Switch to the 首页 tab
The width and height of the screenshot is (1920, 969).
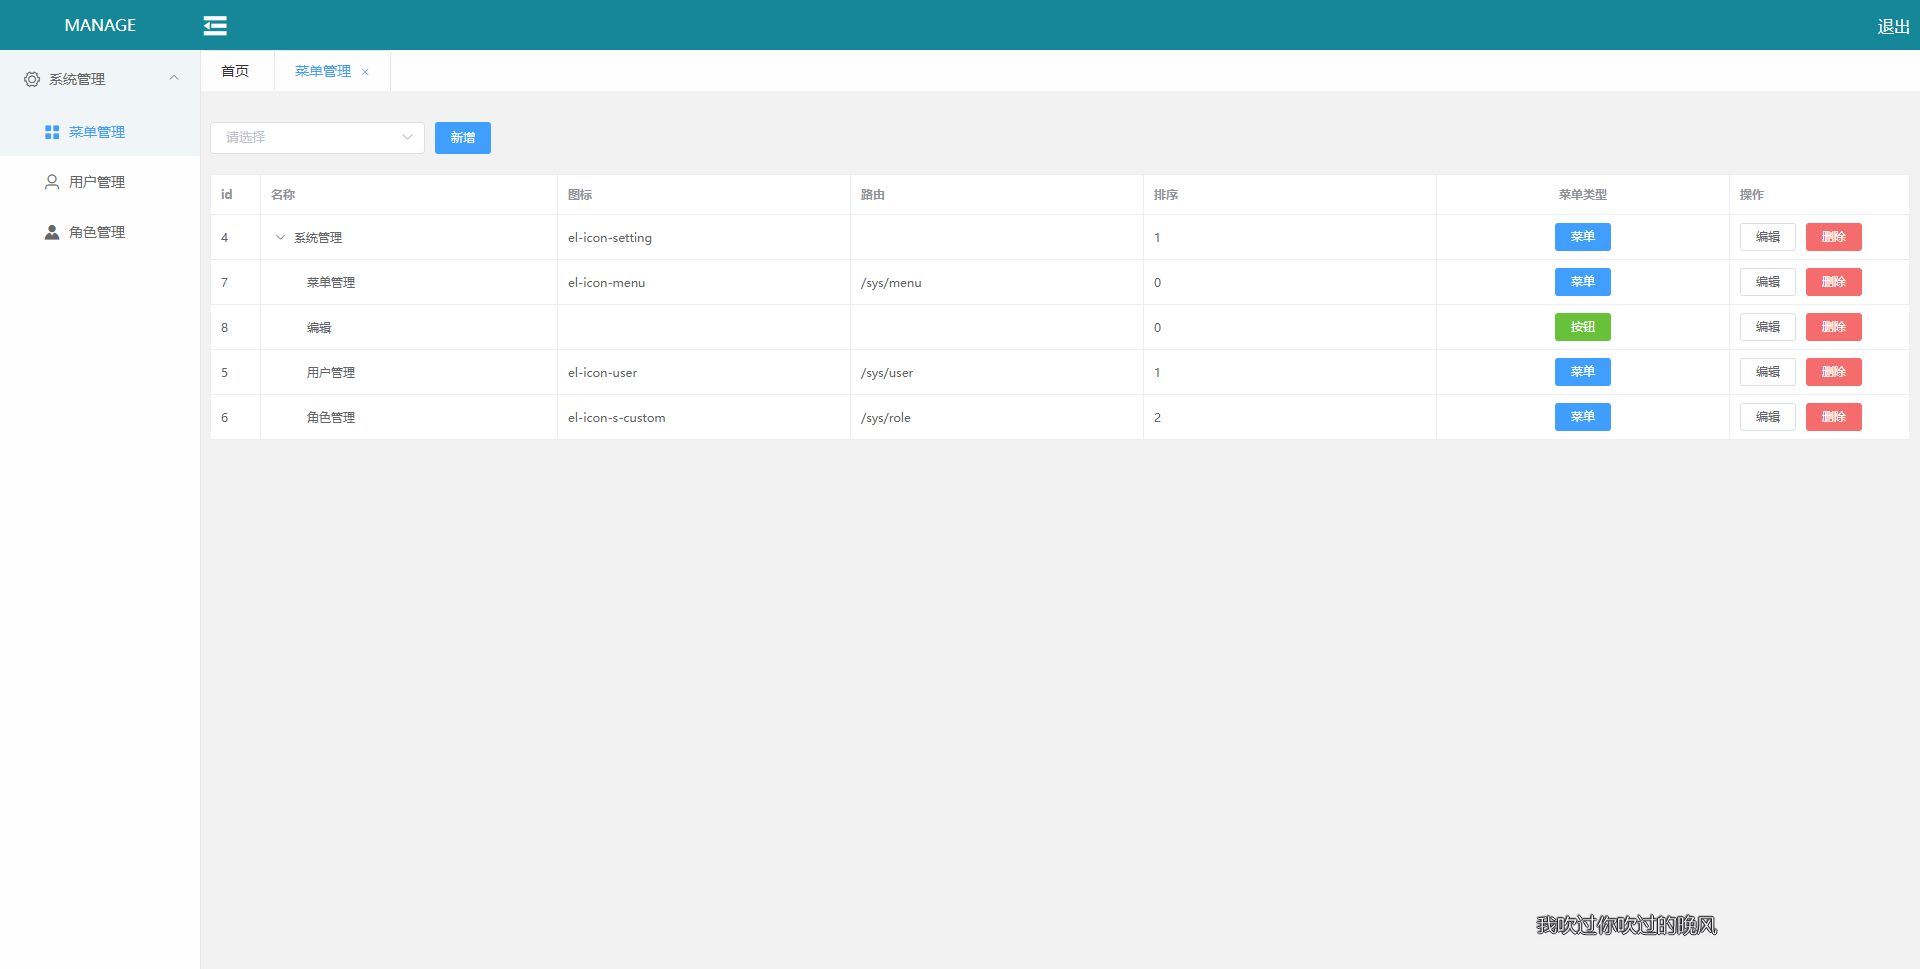point(235,71)
